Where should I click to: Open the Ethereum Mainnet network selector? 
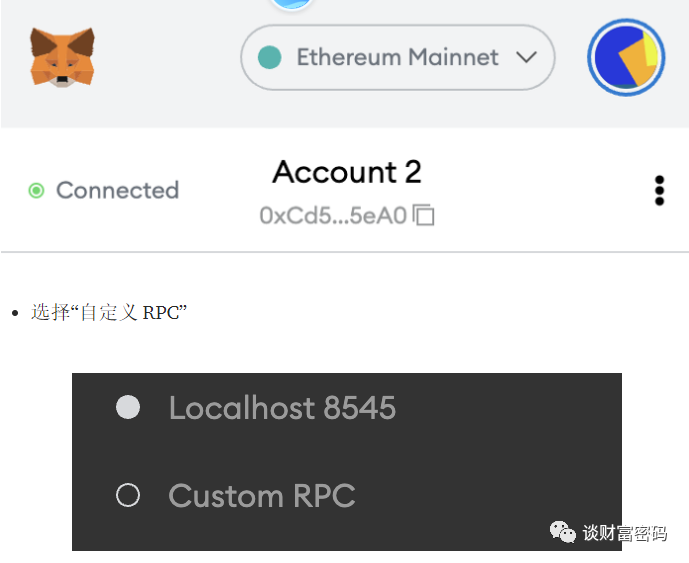[x=398, y=58]
